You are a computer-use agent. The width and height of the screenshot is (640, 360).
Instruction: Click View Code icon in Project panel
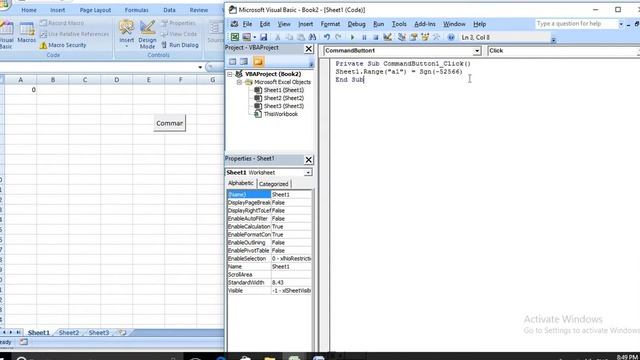[x=233, y=62]
